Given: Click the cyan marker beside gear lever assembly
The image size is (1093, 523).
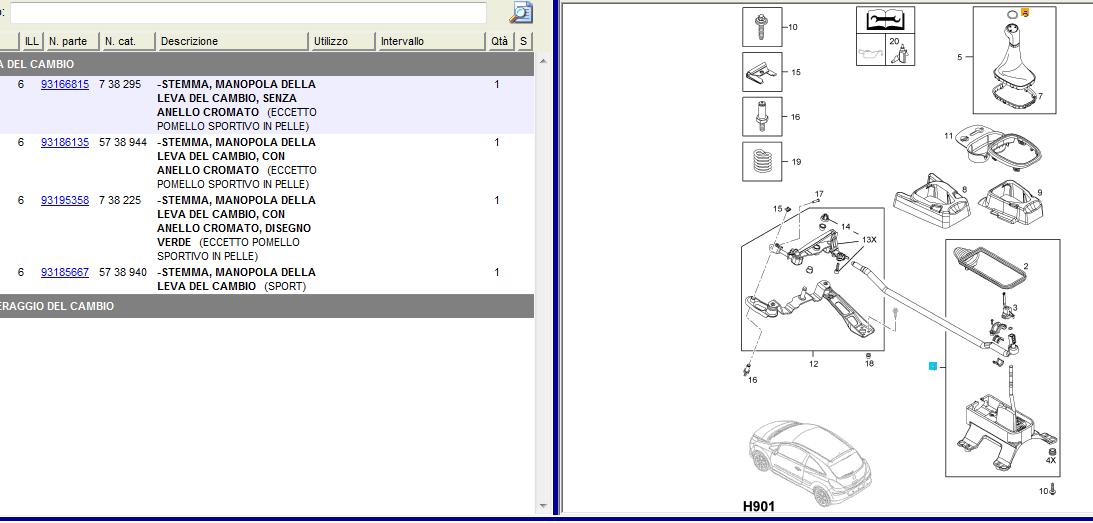Looking at the screenshot, I should coord(933,366).
